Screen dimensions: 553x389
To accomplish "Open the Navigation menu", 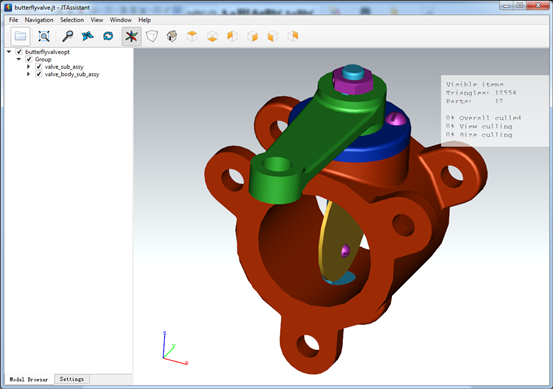I will click(x=39, y=20).
